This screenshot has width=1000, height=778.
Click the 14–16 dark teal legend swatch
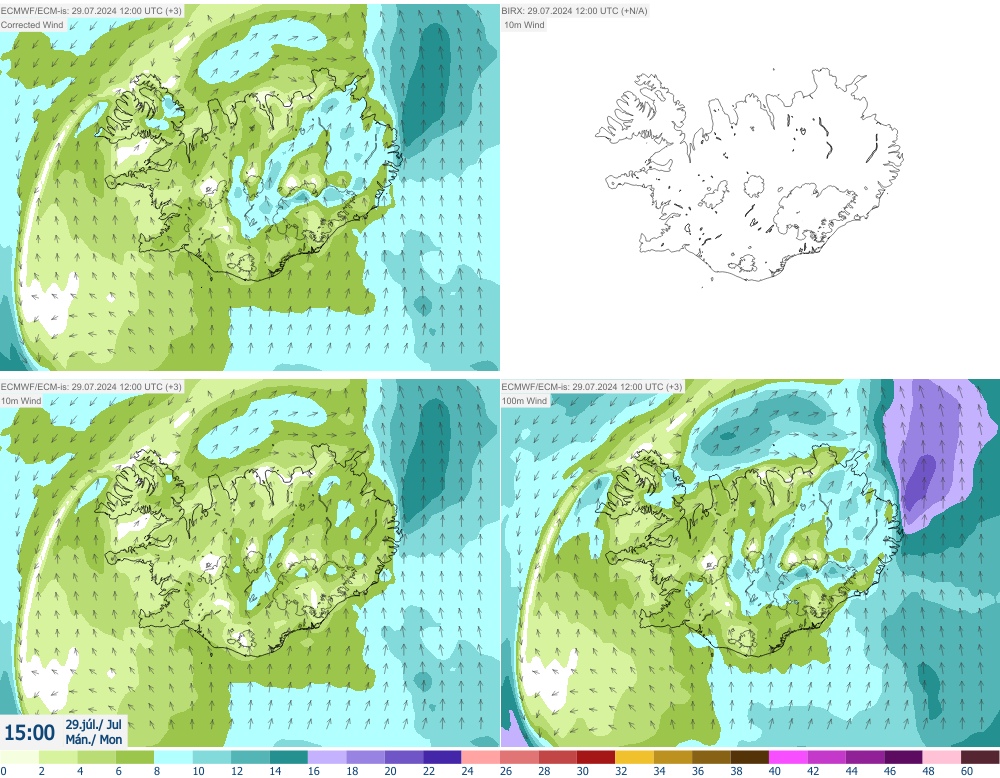[x=289, y=757]
